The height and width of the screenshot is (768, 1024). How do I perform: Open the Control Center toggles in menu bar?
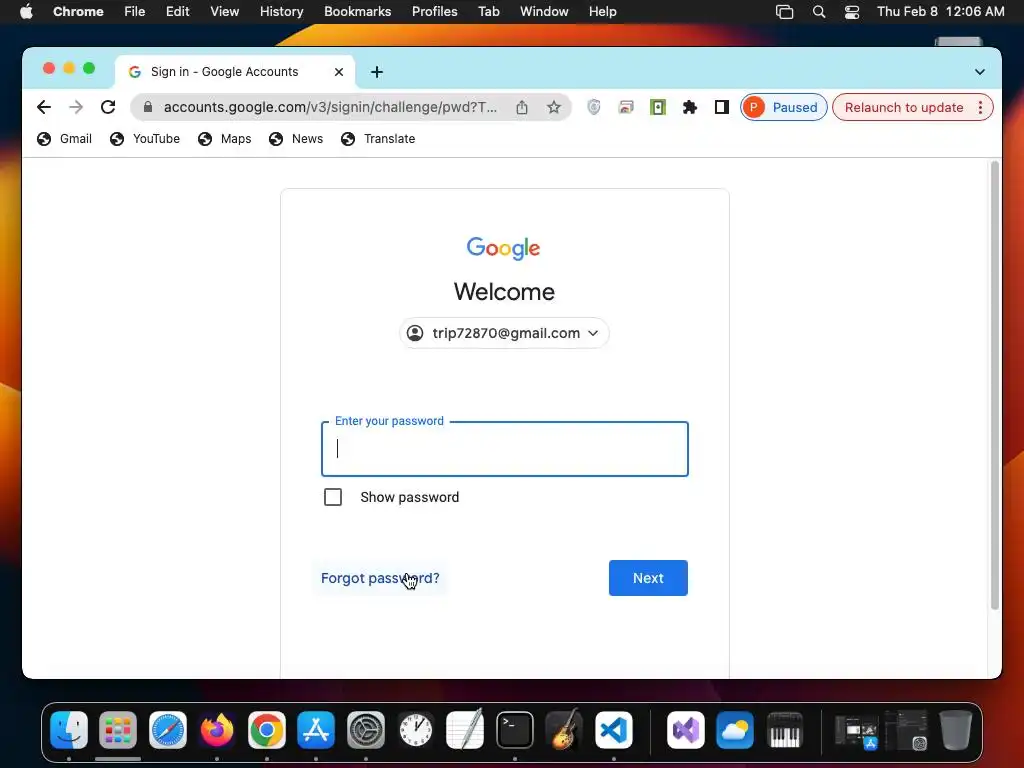point(852,12)
